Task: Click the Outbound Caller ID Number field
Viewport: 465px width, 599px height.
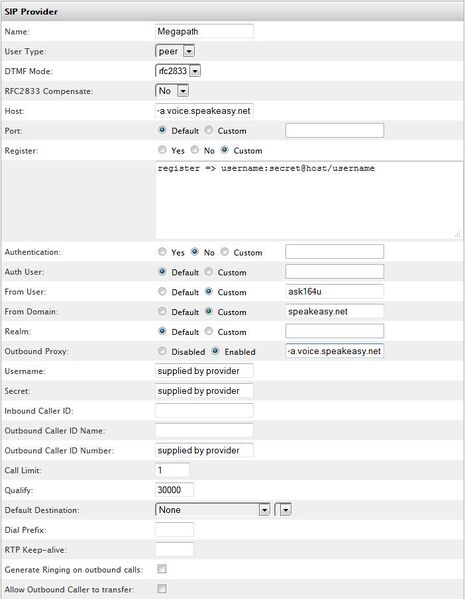Action: (x=204, y=450)
